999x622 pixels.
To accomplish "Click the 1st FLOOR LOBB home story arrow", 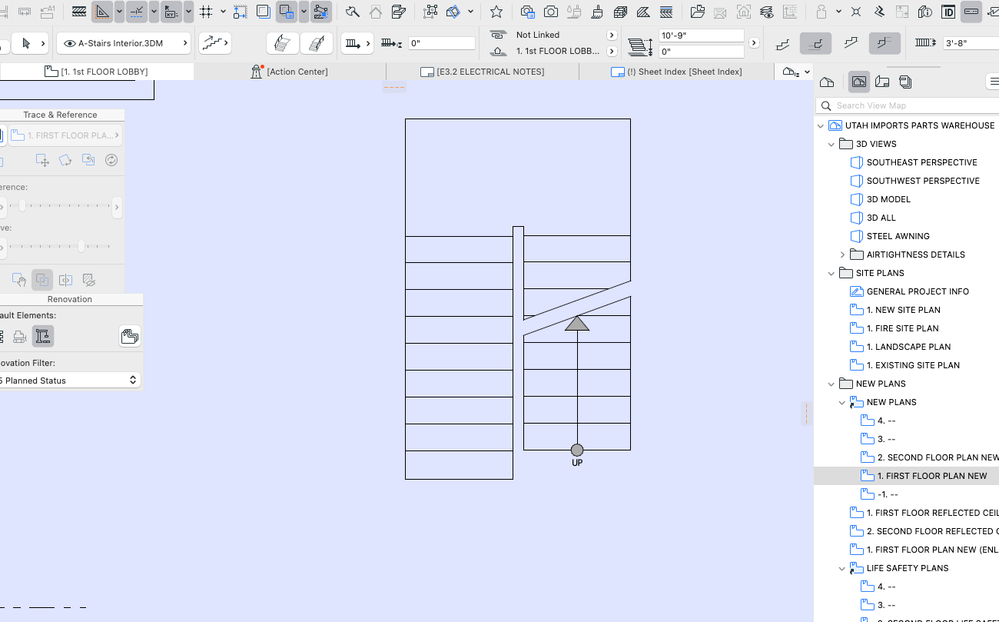I will point(612,51).
